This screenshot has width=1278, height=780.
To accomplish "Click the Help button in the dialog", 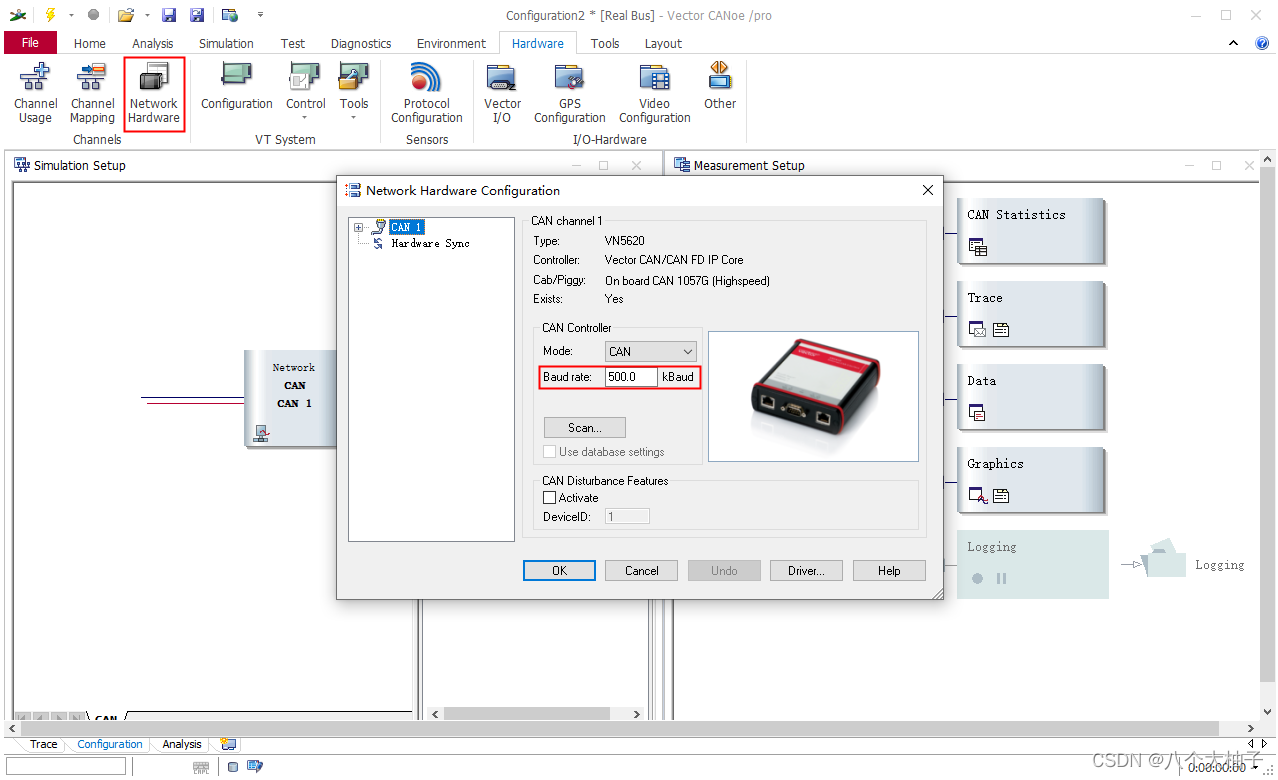I will coord(889,570).
